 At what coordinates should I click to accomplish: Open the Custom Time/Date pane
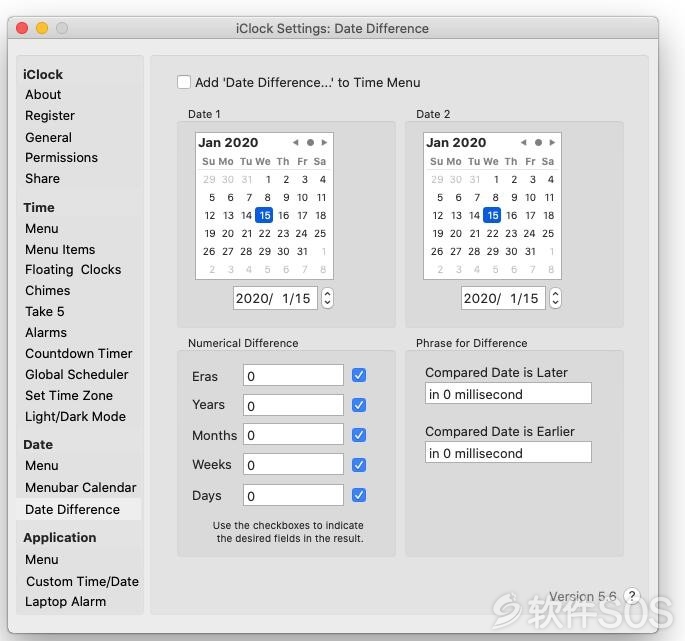pos(82,582)
